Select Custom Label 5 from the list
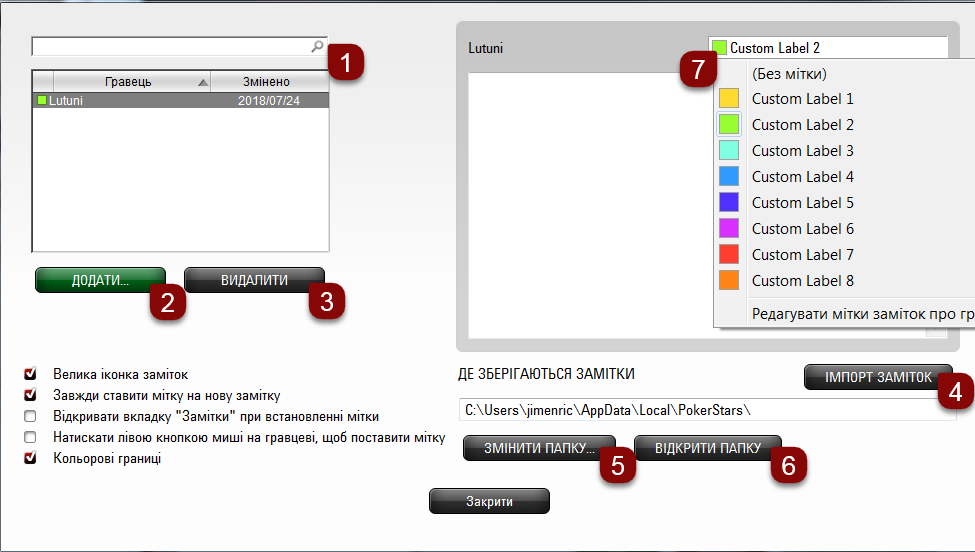The height and width of the screenshot is (552, 975). pyautogui.click(x=802, y=203)
